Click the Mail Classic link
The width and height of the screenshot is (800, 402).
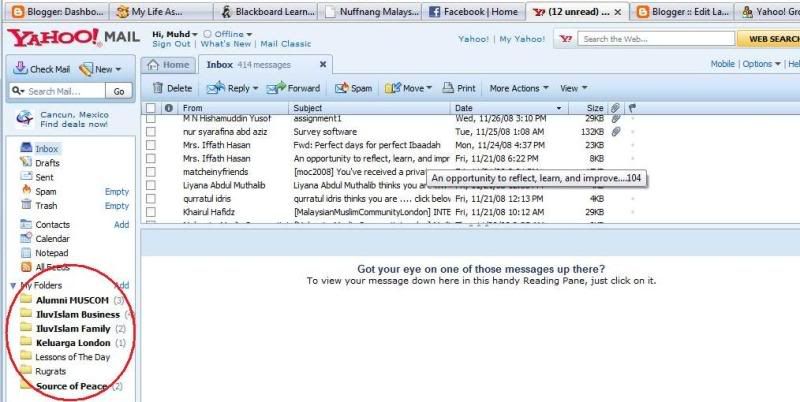(x=285, y=44)
